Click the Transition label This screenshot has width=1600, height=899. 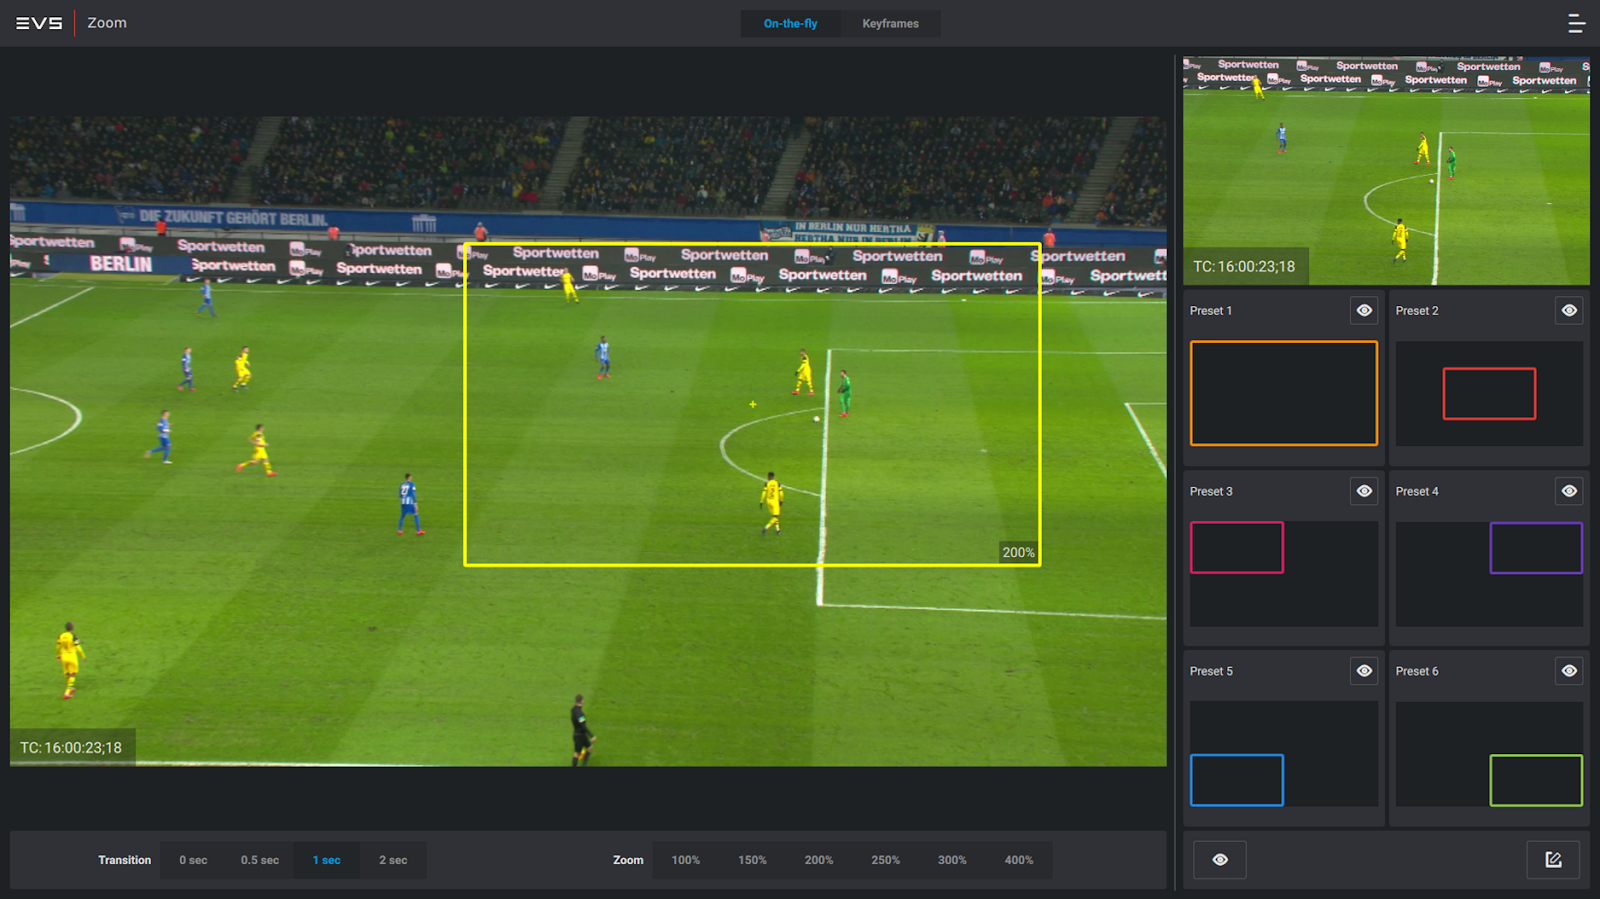[125, 860]
